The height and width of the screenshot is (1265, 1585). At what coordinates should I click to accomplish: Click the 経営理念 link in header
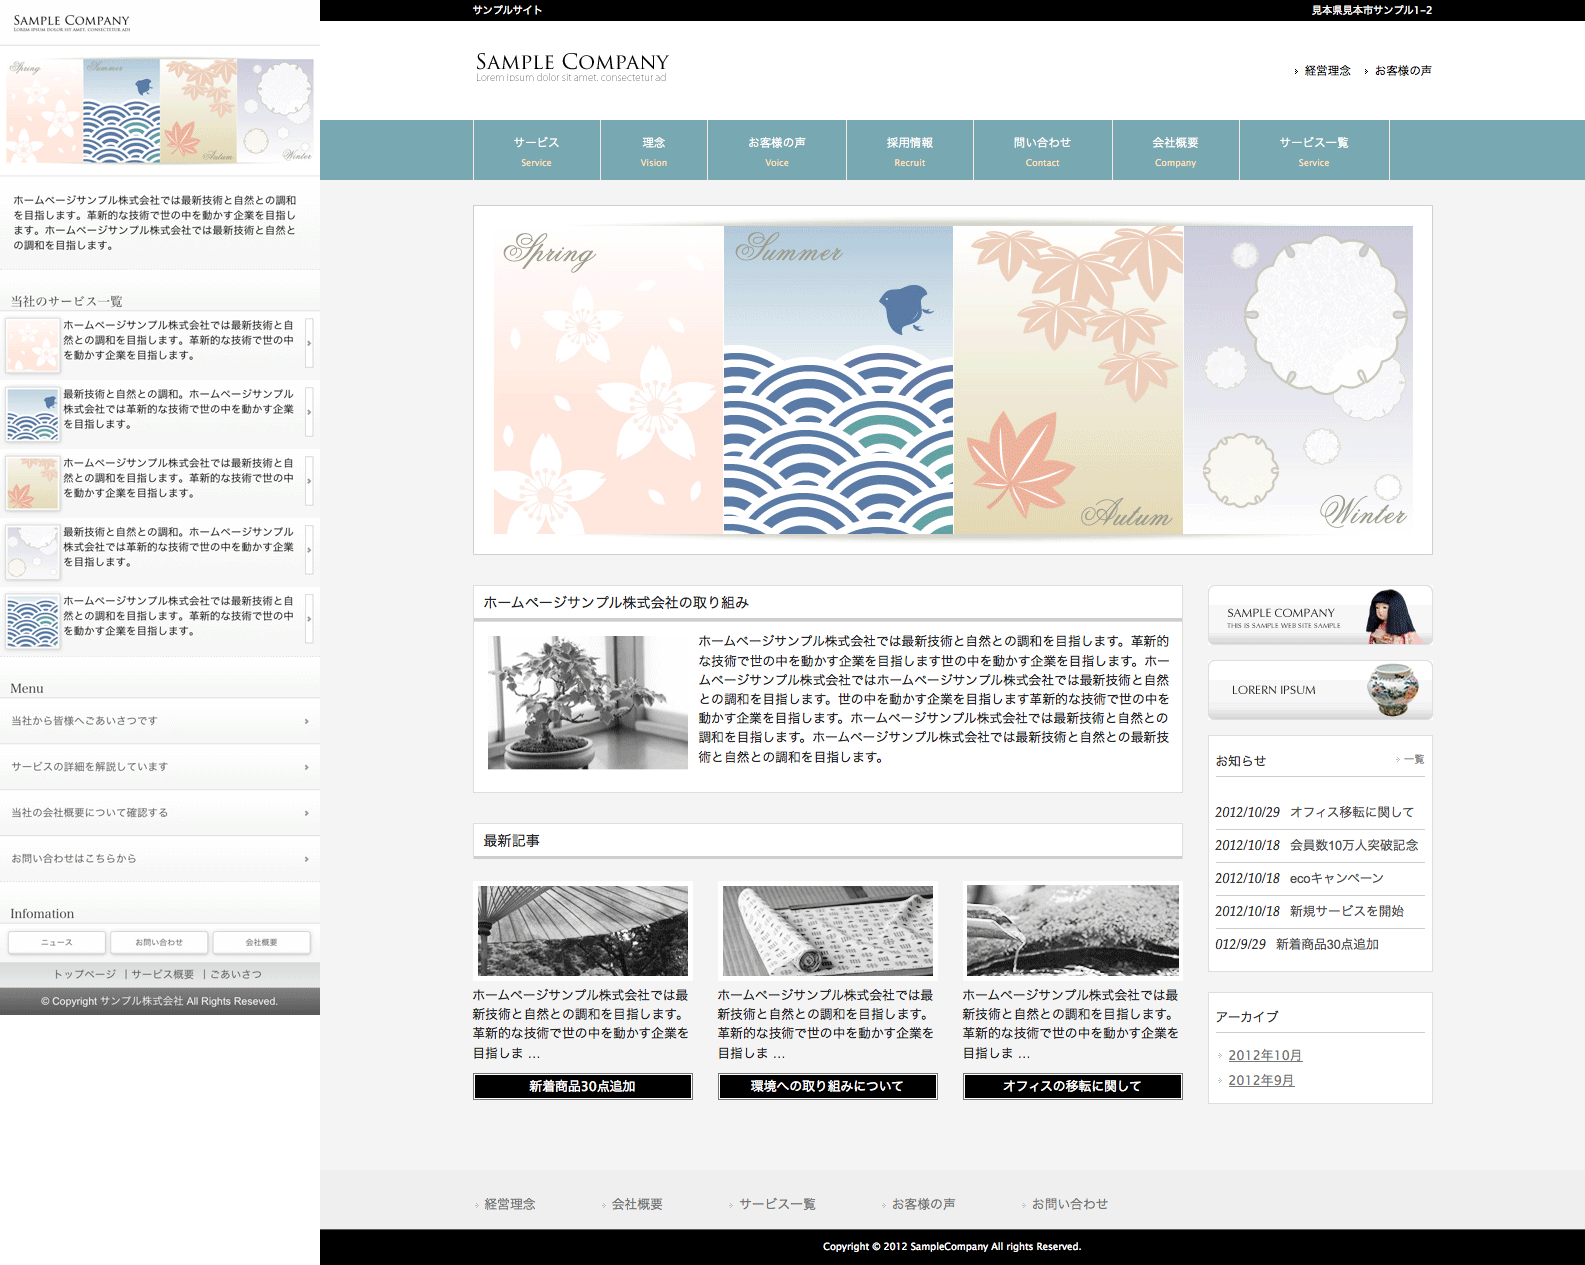pyautogui.click(x=1327, y=71)
